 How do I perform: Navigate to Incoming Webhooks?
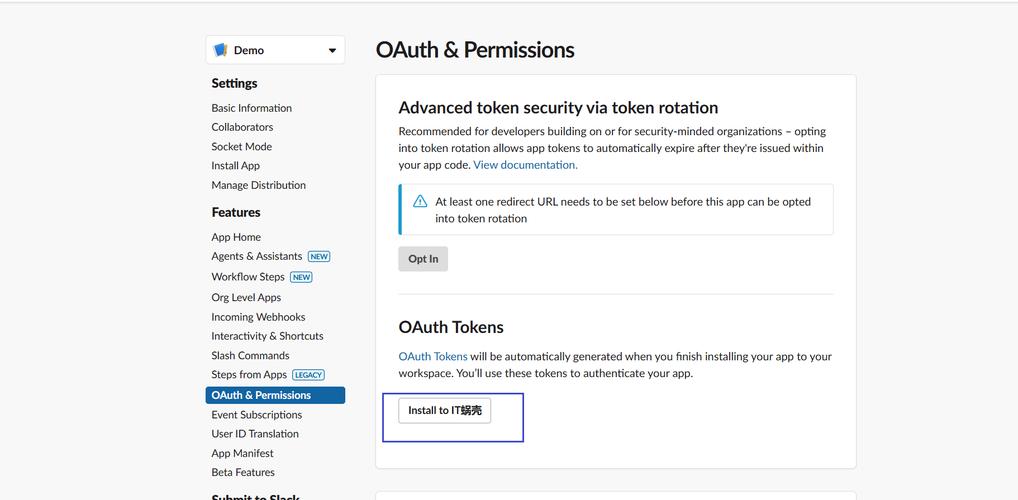tap(258, 317)
